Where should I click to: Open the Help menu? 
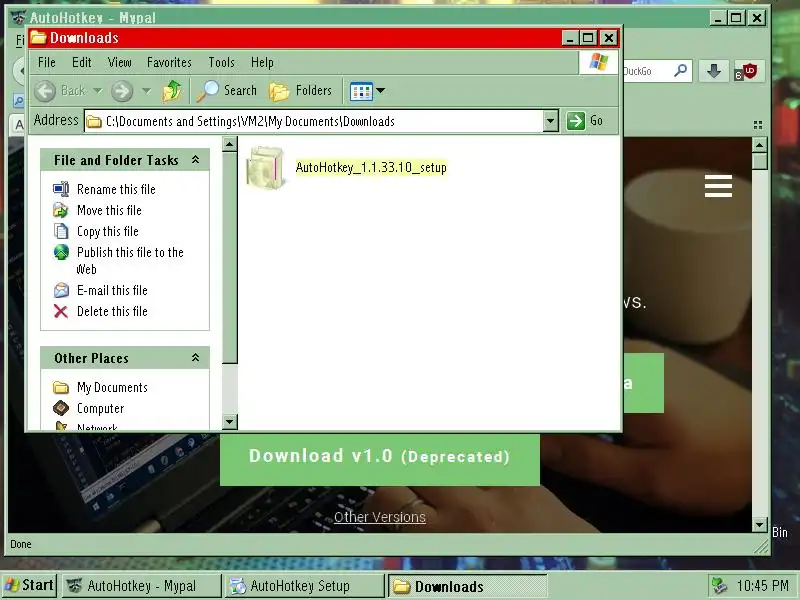262,62
